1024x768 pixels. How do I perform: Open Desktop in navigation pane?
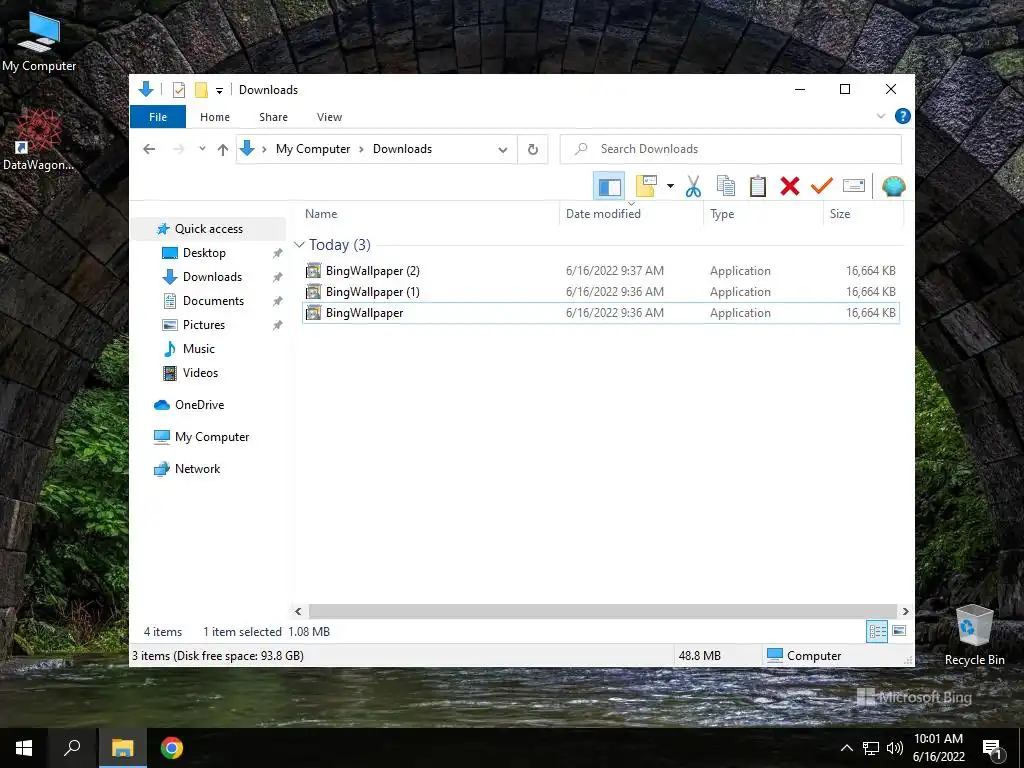click(x=204, y=253)
